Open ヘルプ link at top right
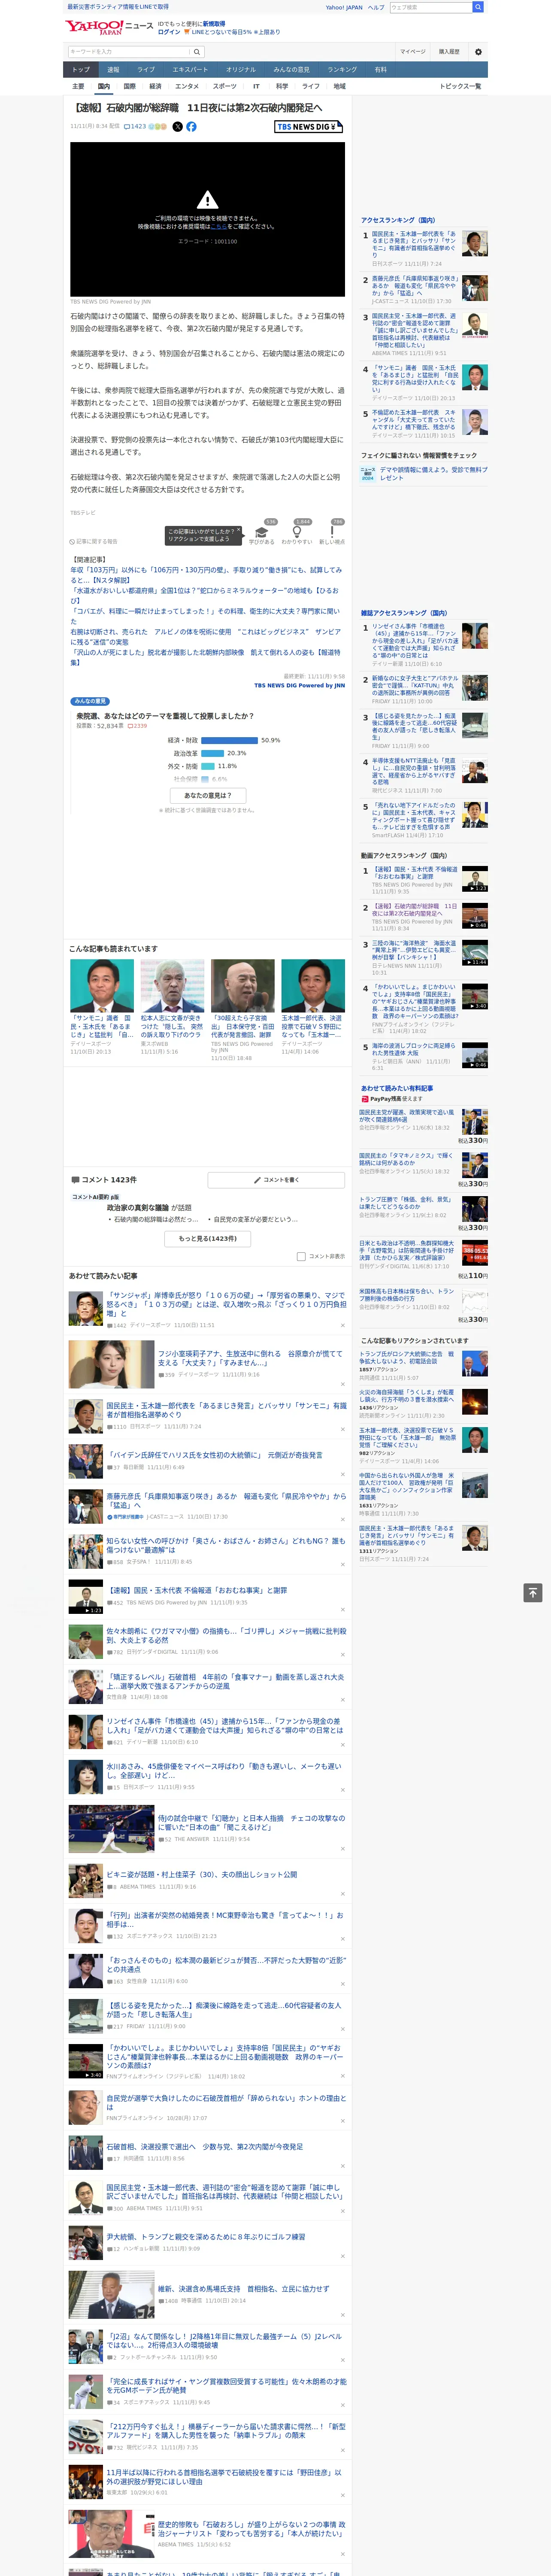 coord(376,7)
